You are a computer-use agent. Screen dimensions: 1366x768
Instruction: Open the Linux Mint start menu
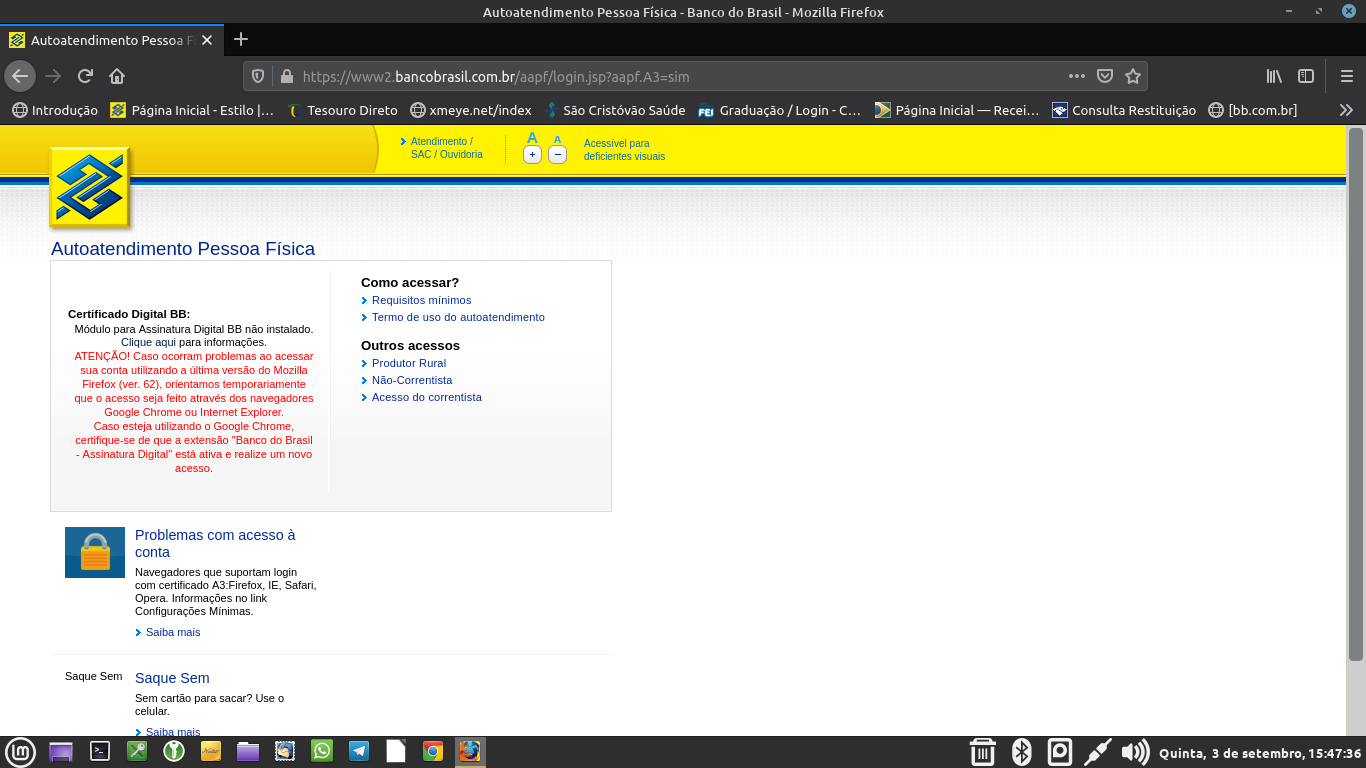20,752
